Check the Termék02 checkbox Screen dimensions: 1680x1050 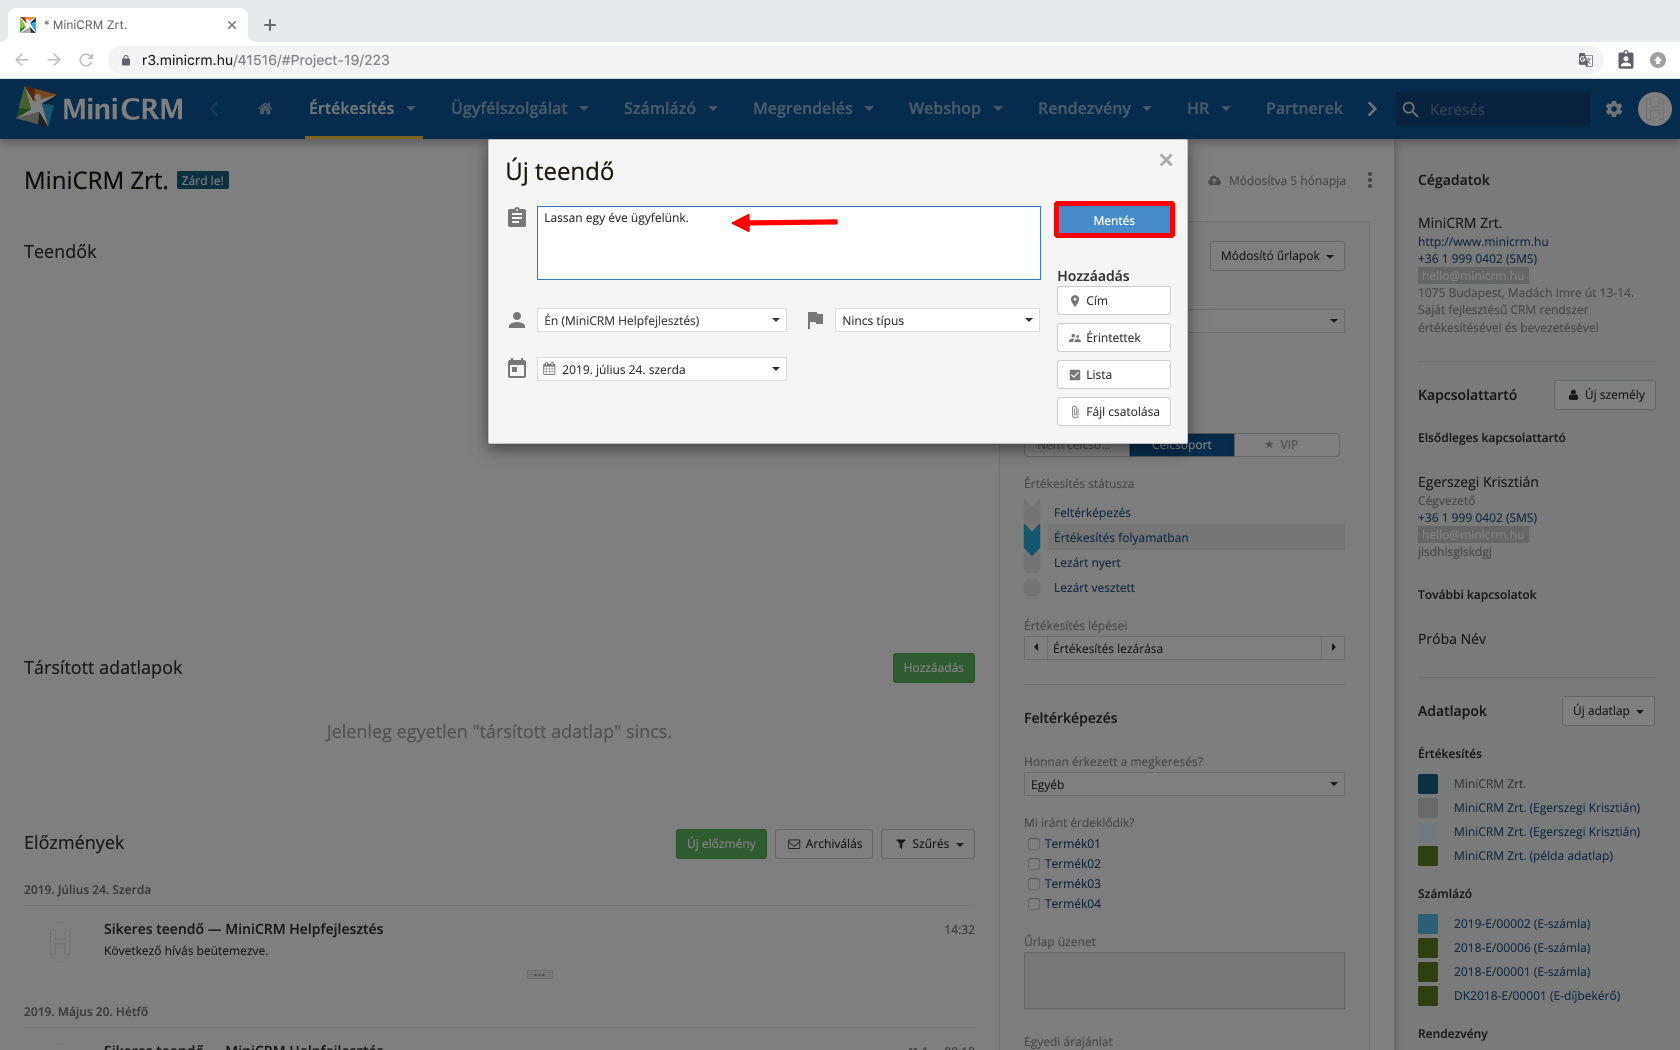(x=1034, y=864)
